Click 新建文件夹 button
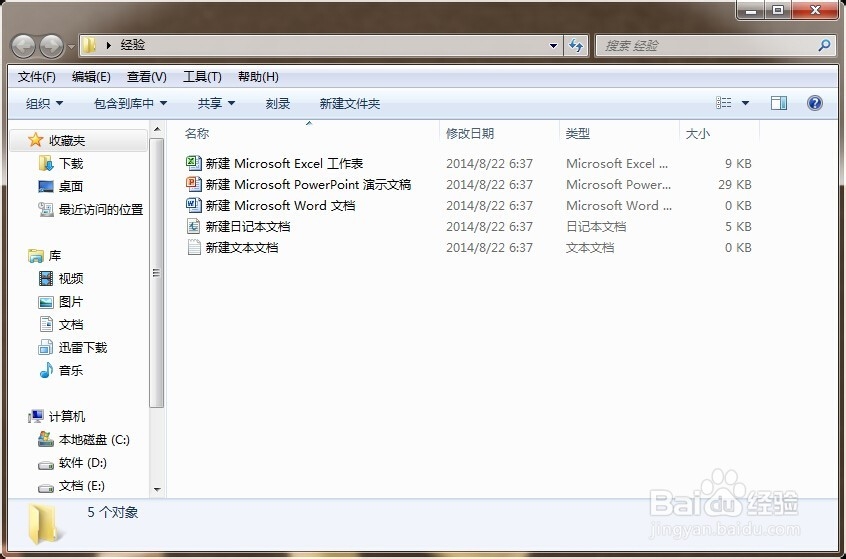Image resolution: width=846 pixels, height=559 pixels. pyautogui.click(x=350, y=104)
